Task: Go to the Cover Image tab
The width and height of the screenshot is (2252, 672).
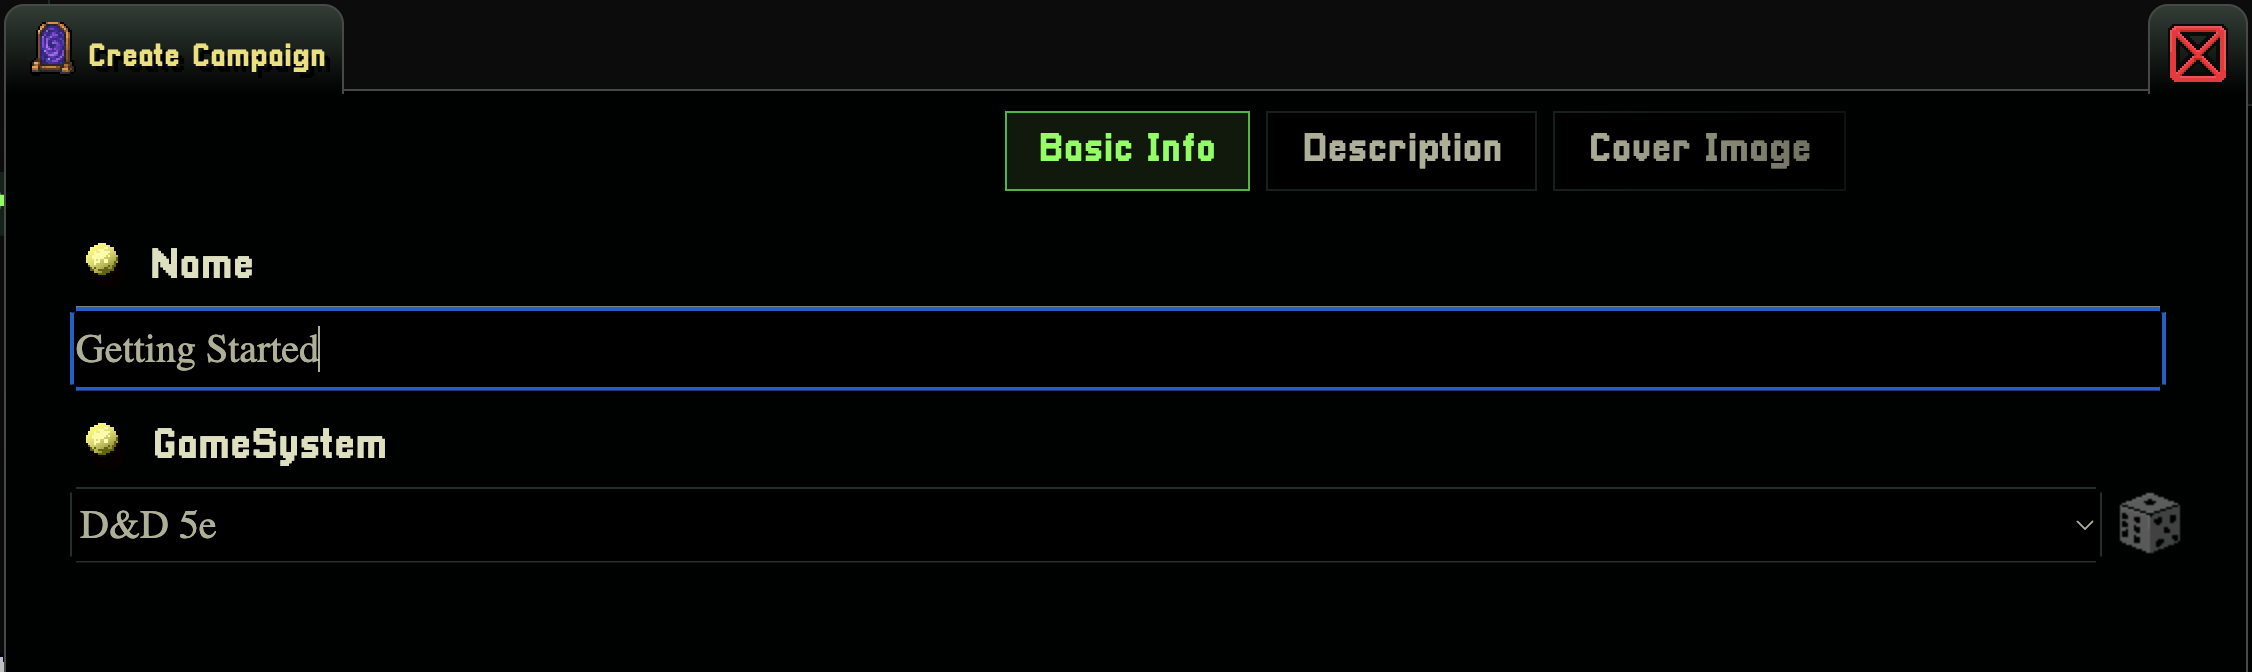Action: point(1698,150)
